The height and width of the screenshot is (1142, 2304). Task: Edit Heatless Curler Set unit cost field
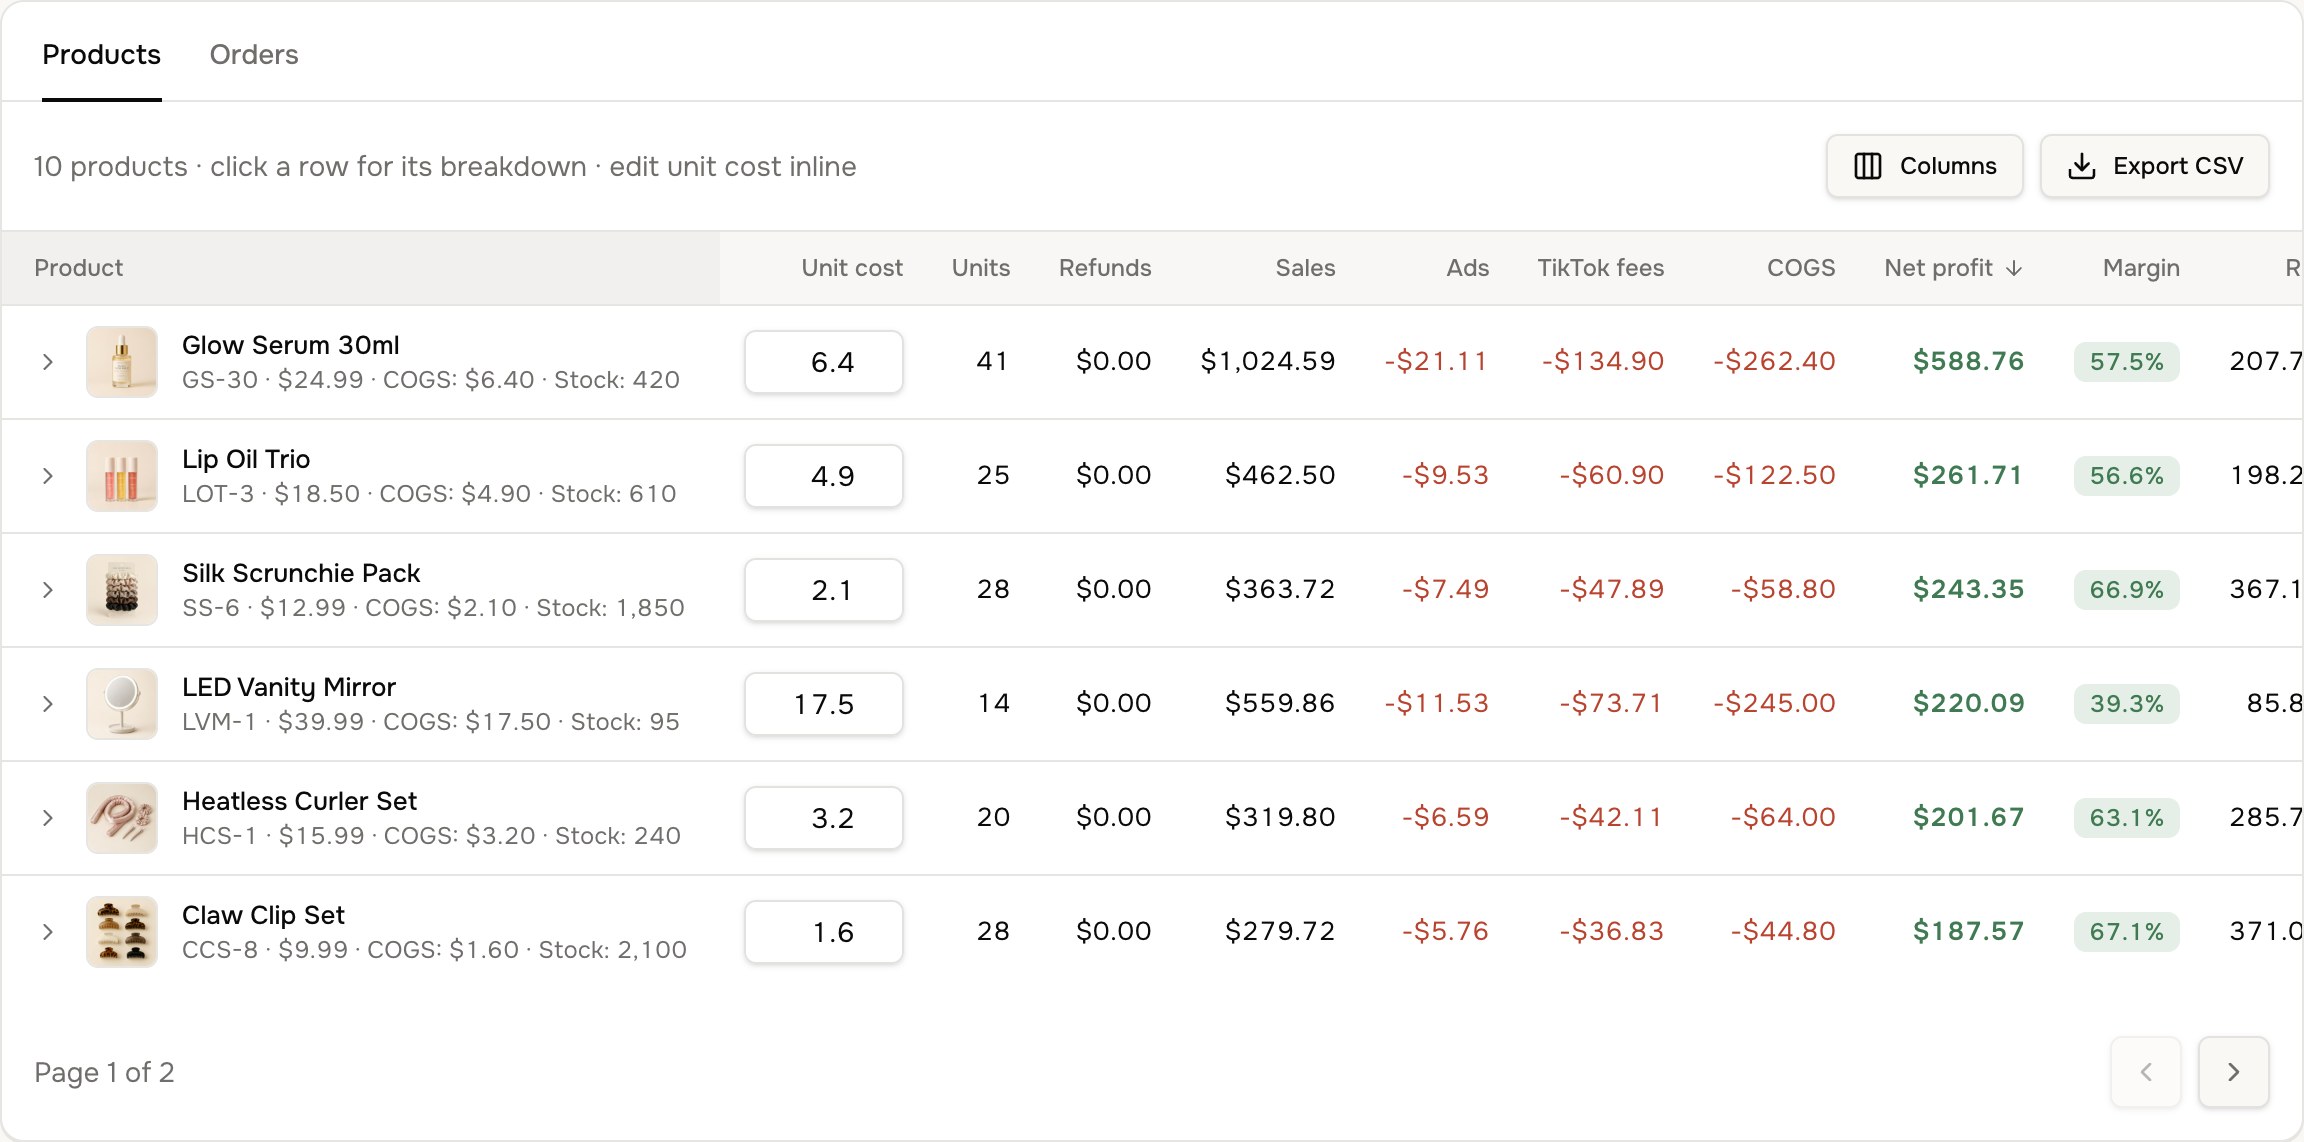point(824,818)
